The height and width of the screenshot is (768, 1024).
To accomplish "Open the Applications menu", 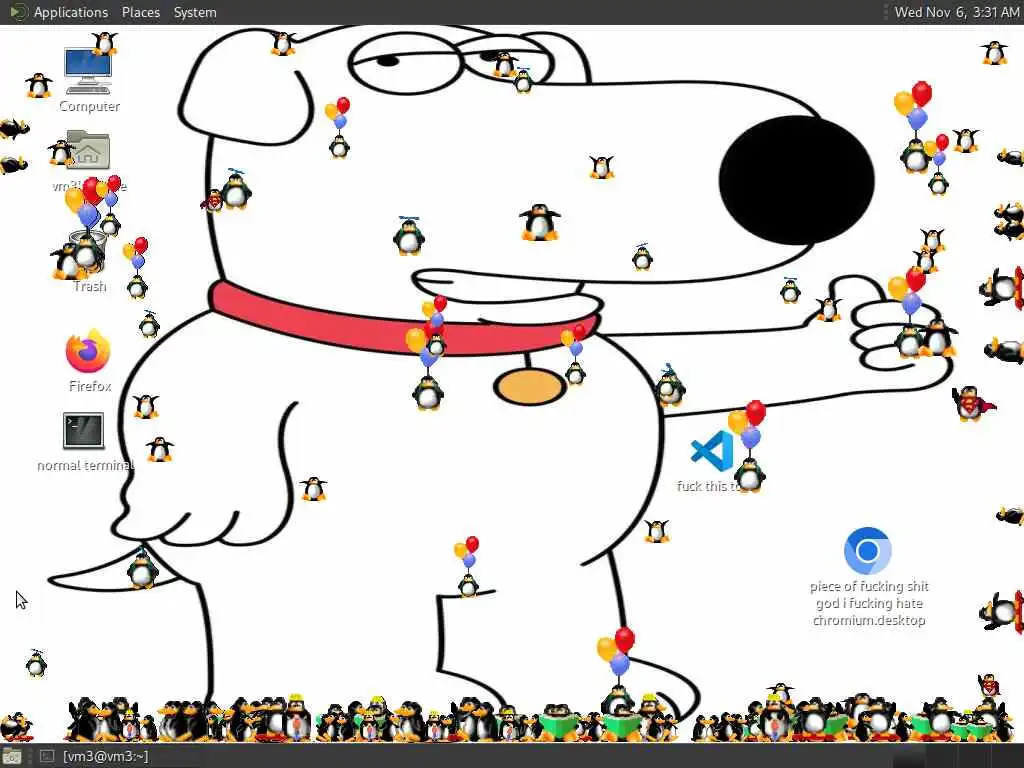I will coord(71,12).
